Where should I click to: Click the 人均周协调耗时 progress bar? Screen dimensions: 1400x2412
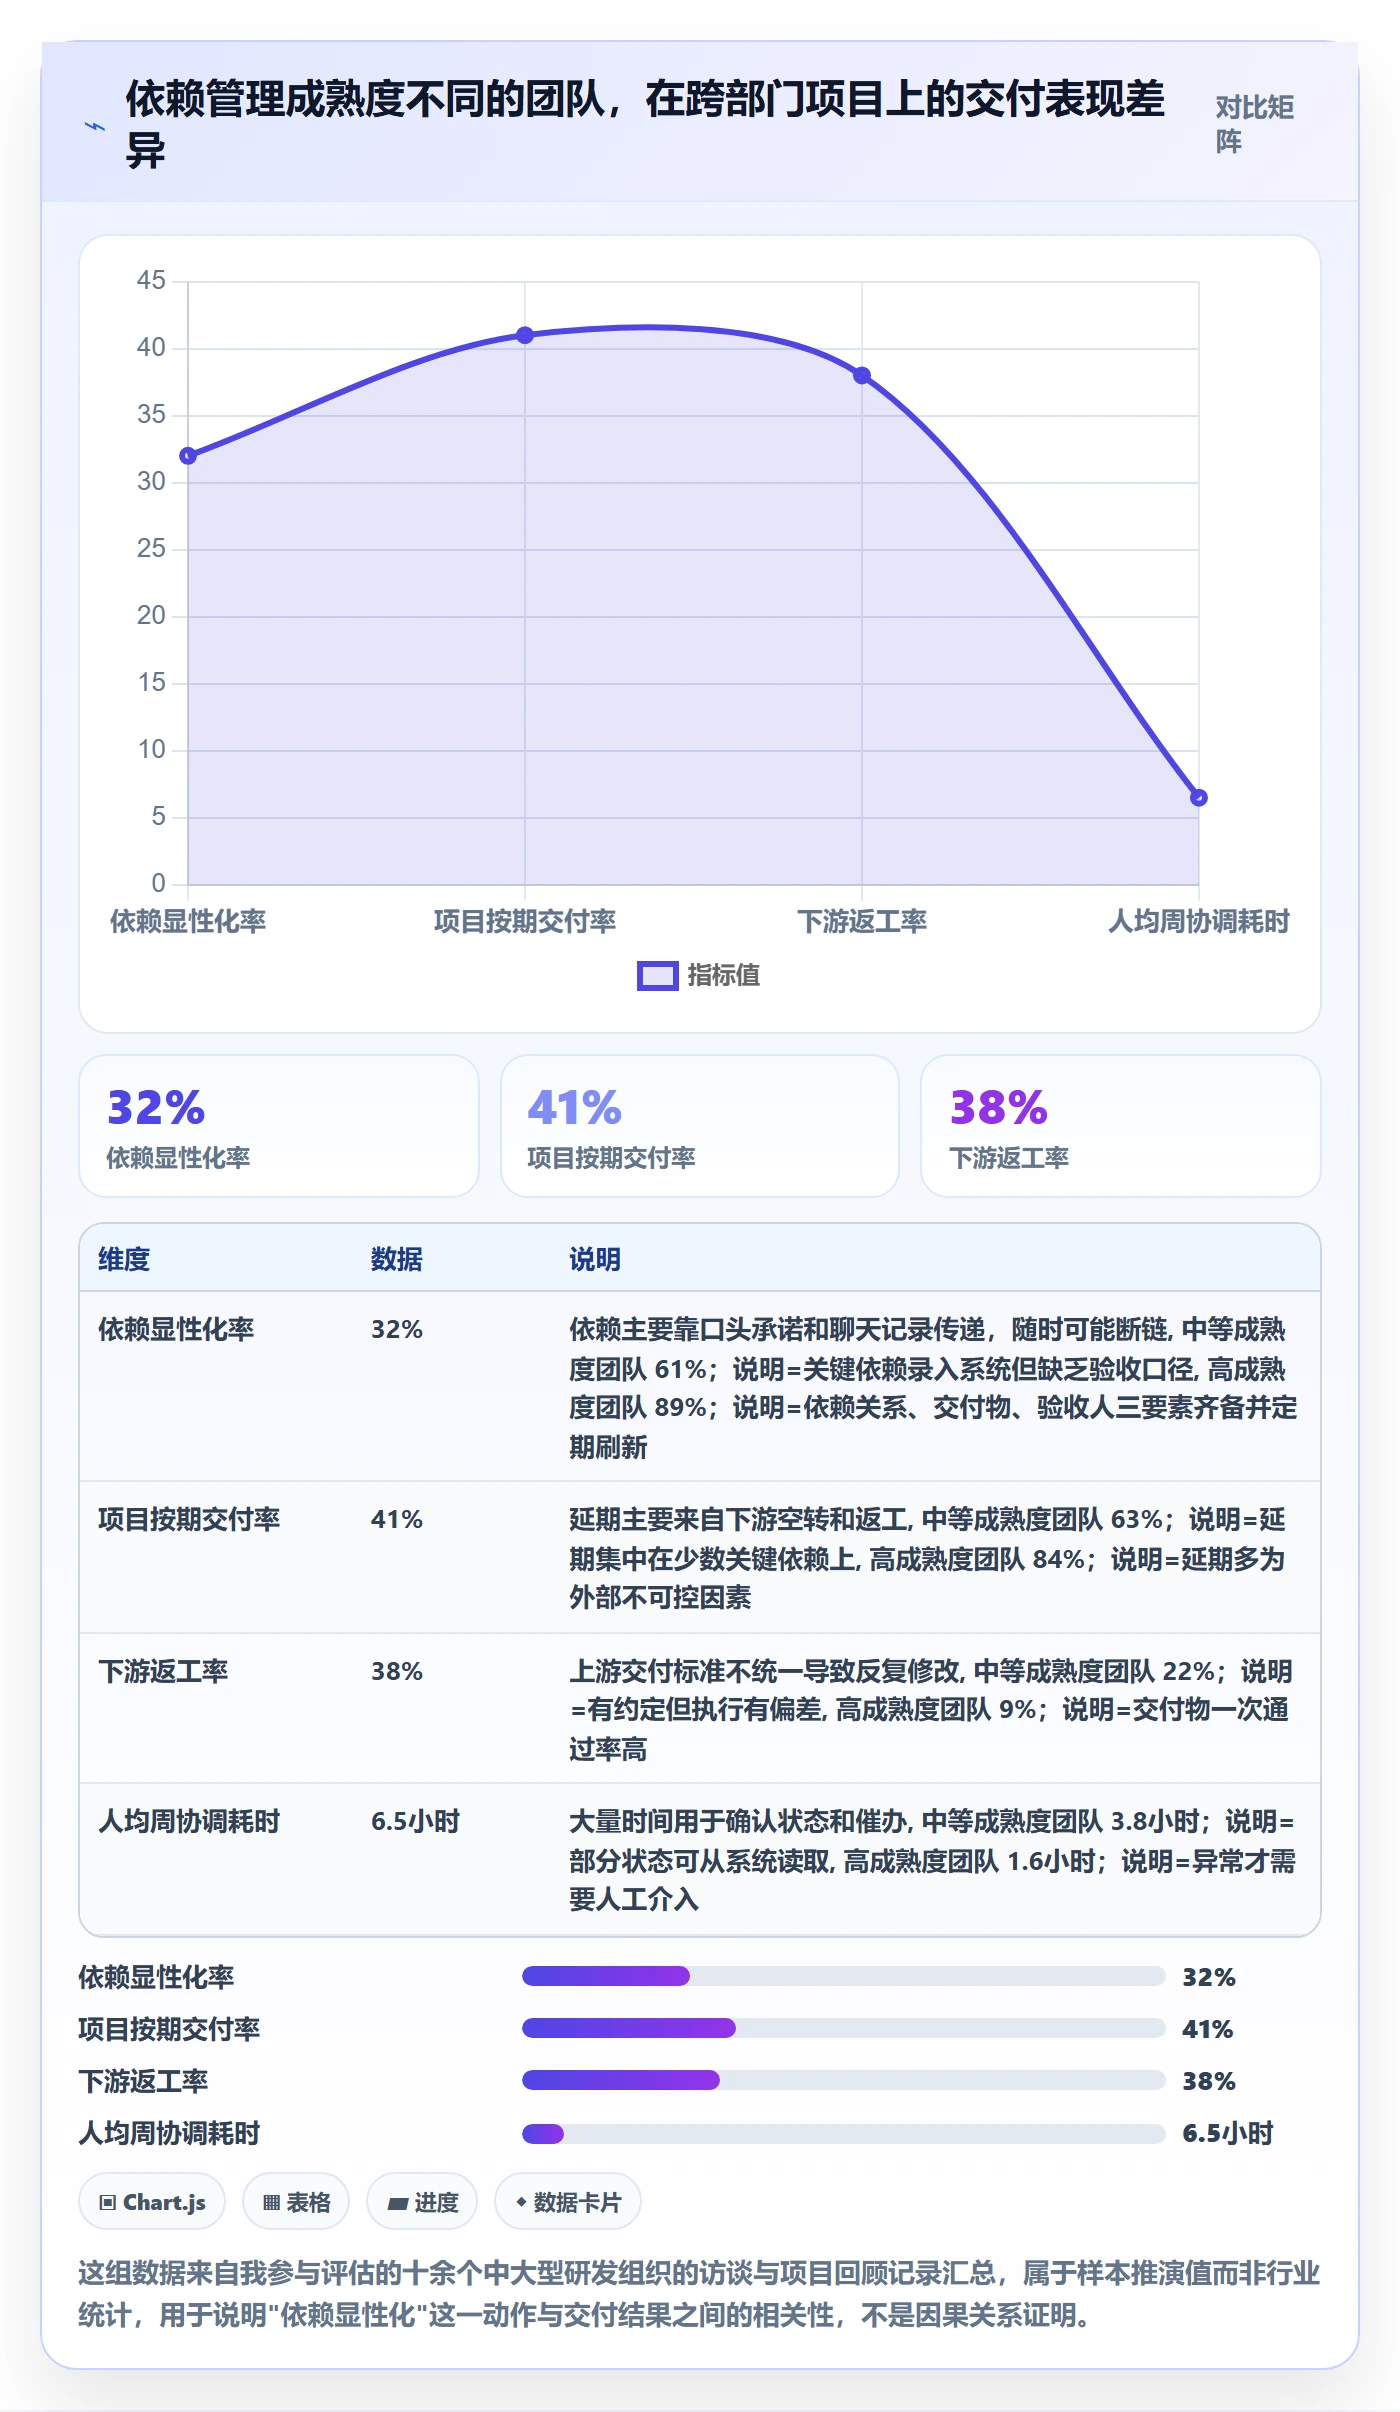point(843,2134)
